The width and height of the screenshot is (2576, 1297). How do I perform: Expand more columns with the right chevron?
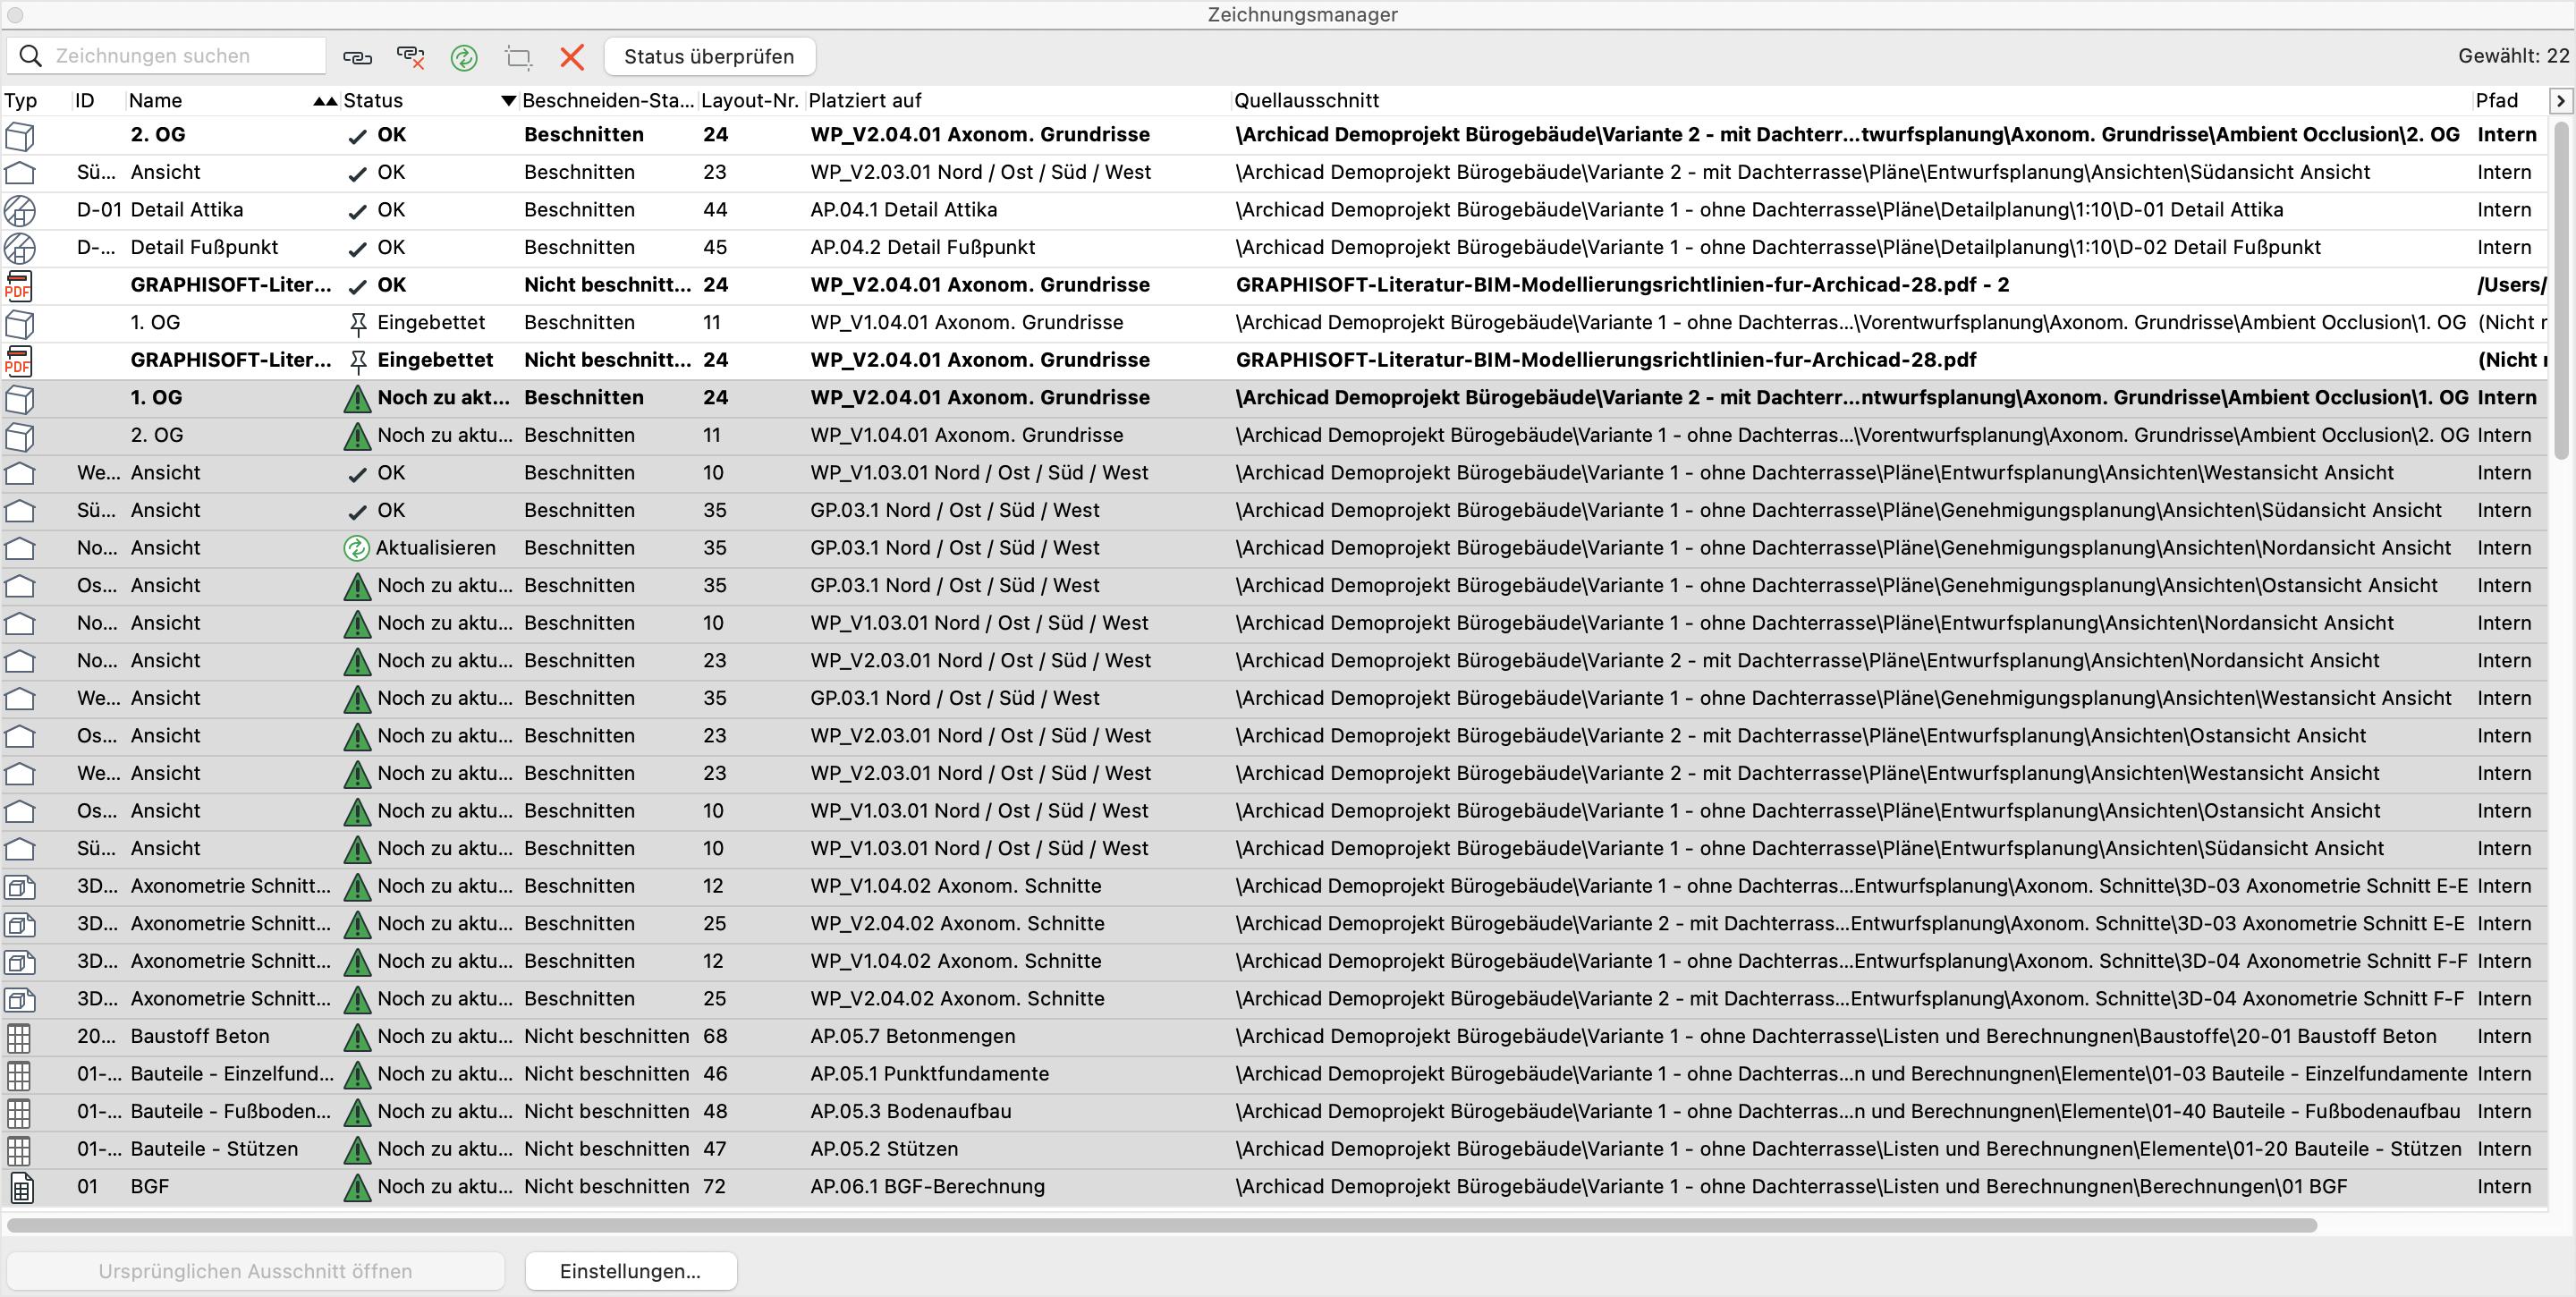pos(2561,100)
